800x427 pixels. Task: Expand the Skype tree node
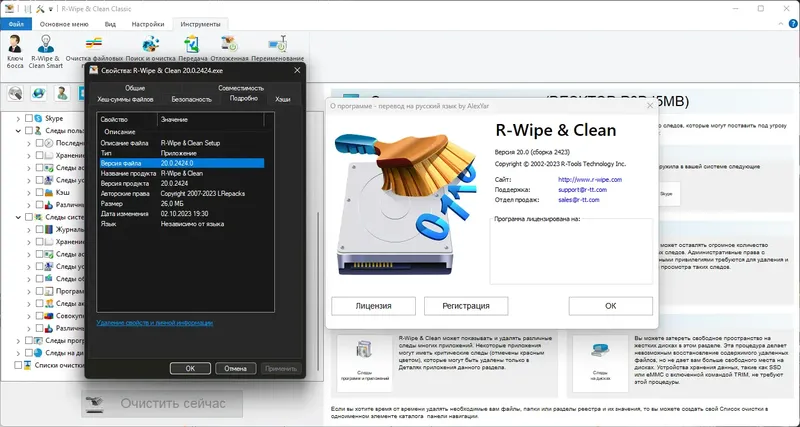[x=18, y=118]
